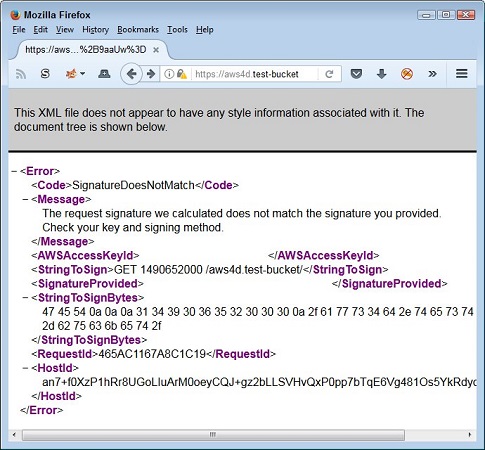The width and height of the screenshot is (485, 450).
Task: Minimize the Firefox window
Action: [426, 15]
